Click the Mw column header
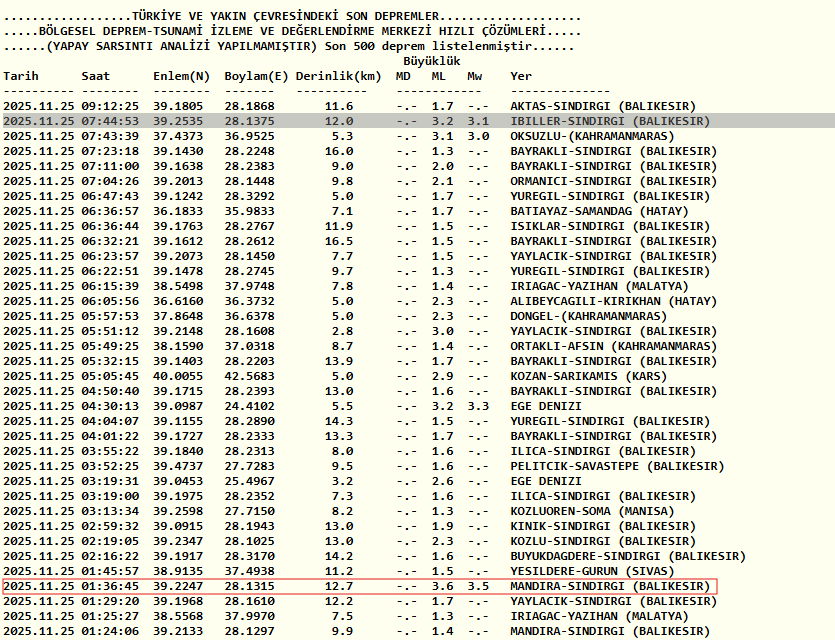Screen dimensions: 835x640 (x=474, y=76)
